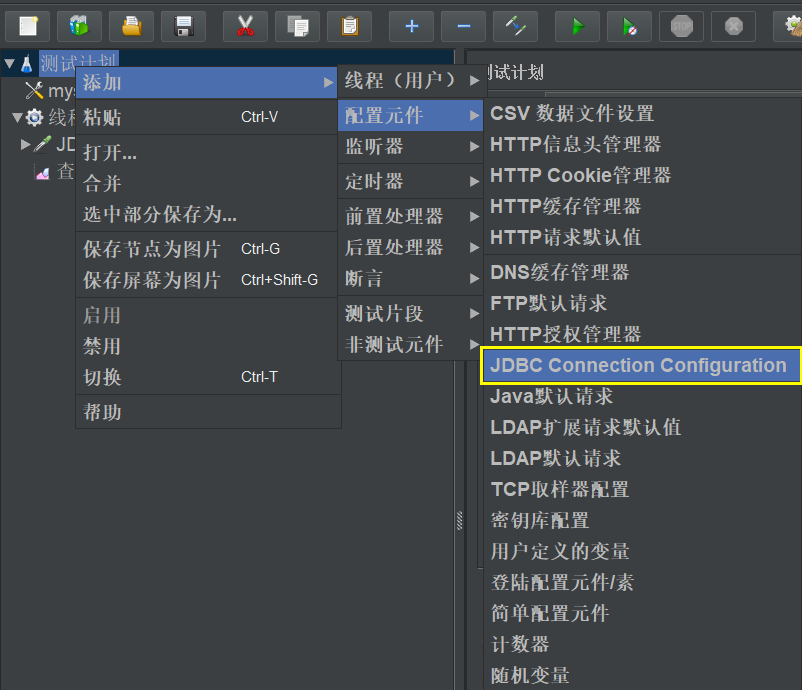Open the 断言 submenu

(410, 279)
